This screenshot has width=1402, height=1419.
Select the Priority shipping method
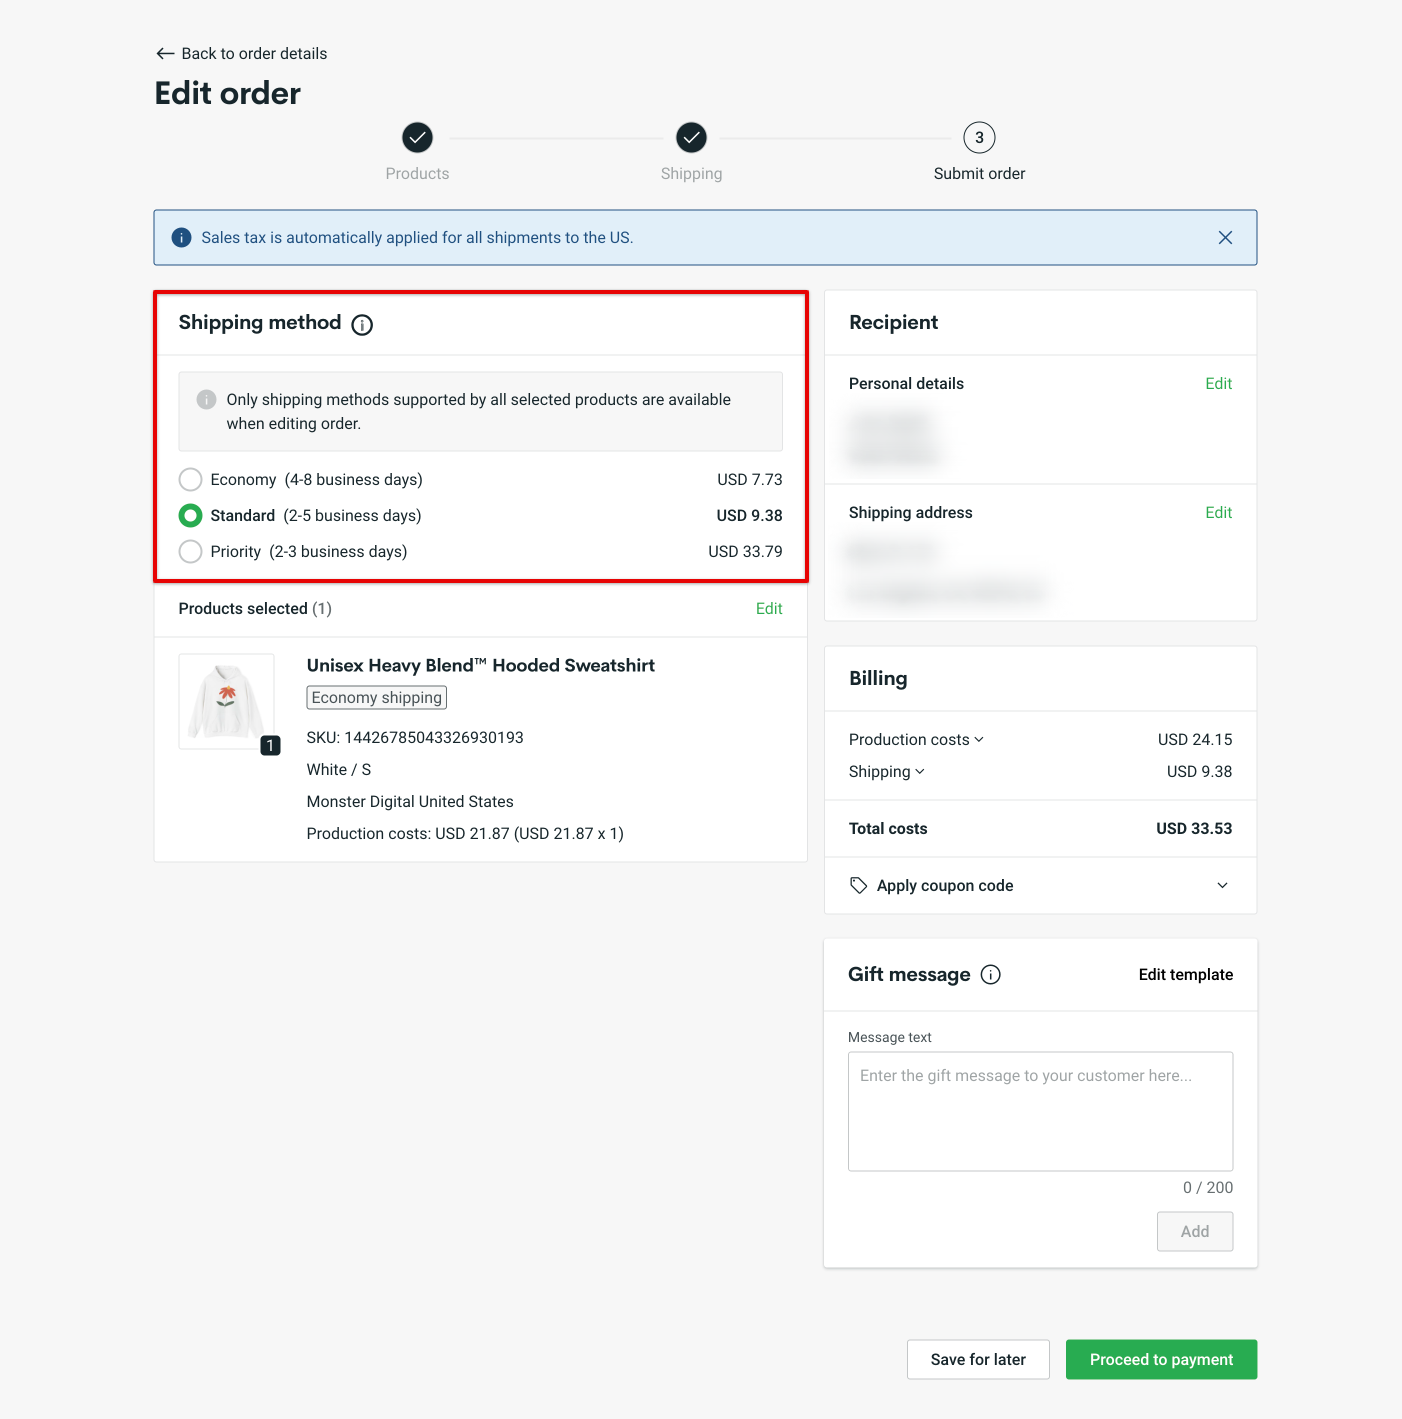pos(190,551)
